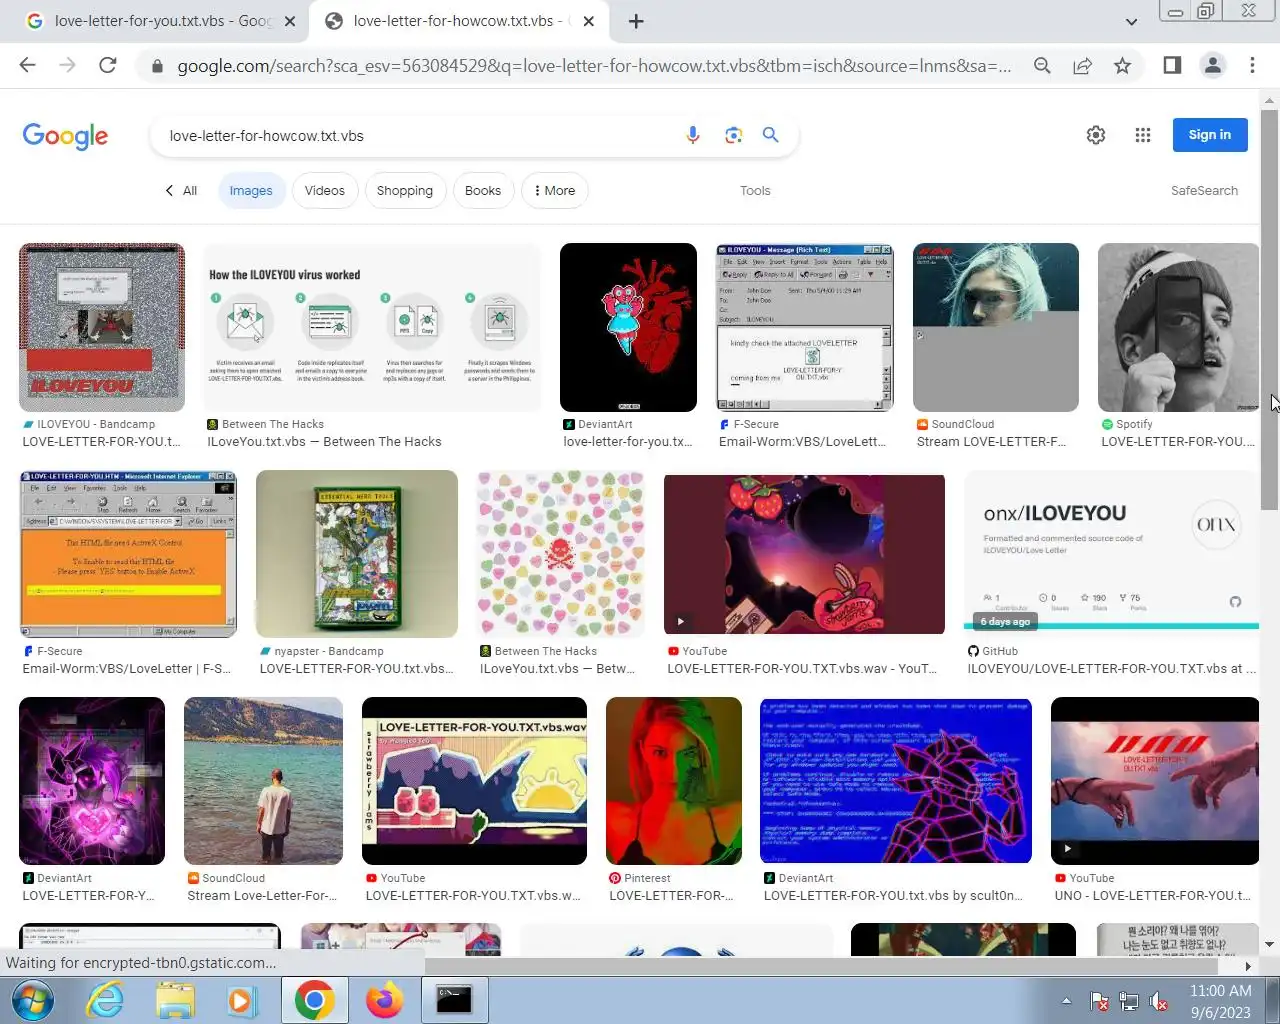Image resolution: width=1280 pixels, height=1024 pixels.
Task: Click the network connection tray icon
Action: [1129, 1001]
